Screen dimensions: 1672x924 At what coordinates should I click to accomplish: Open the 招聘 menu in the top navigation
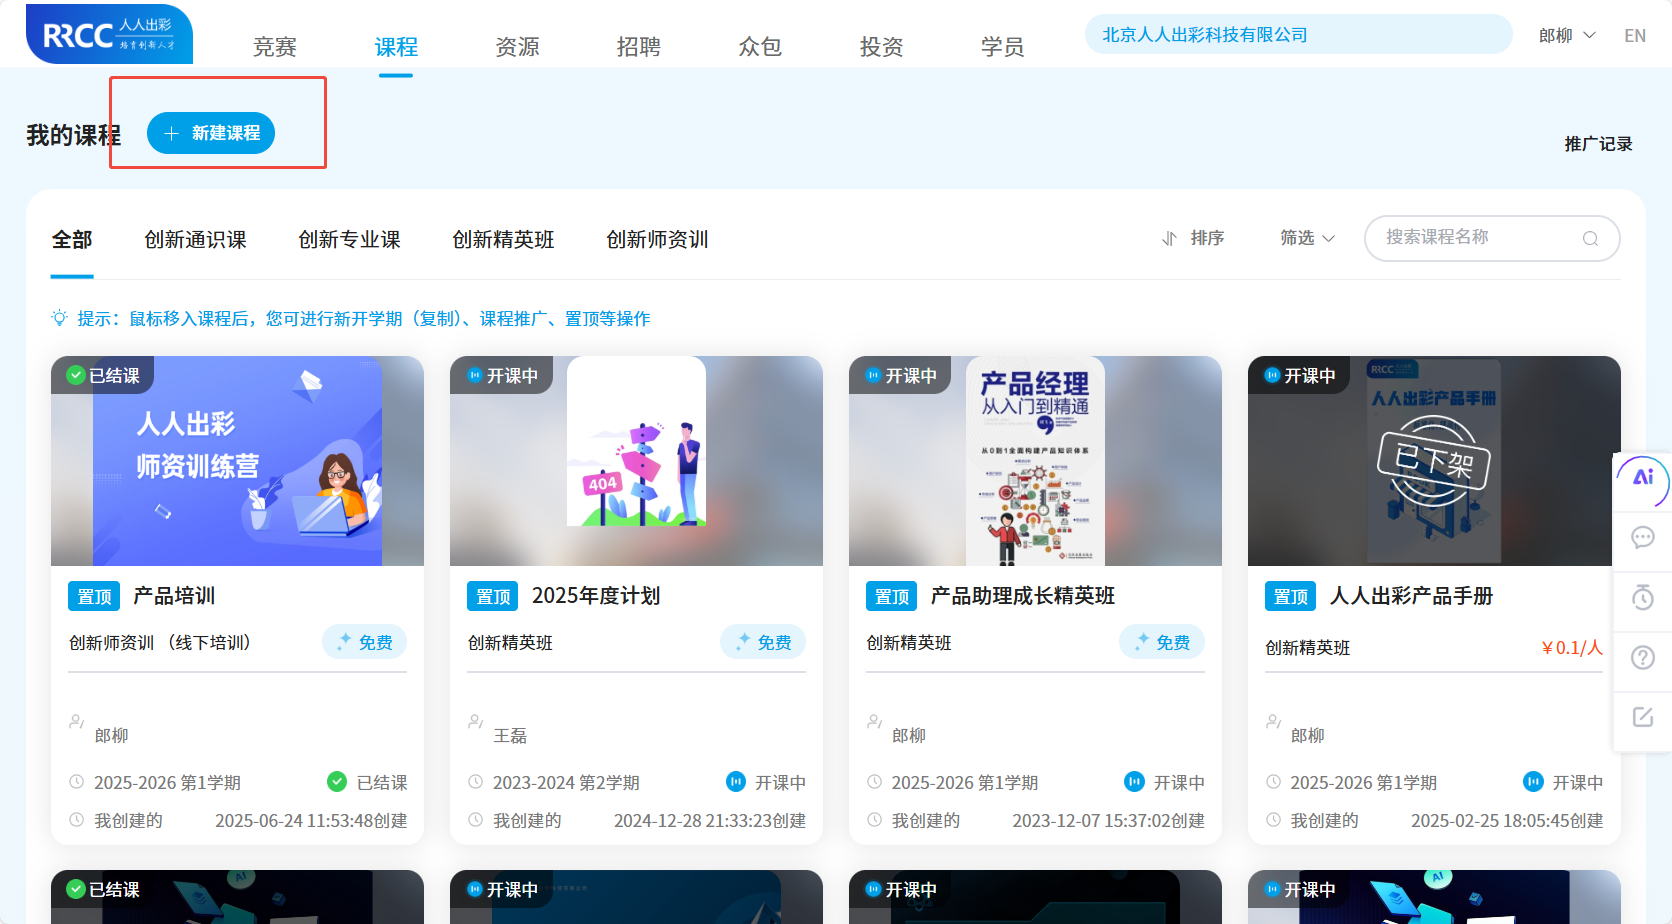click(638, 46)
